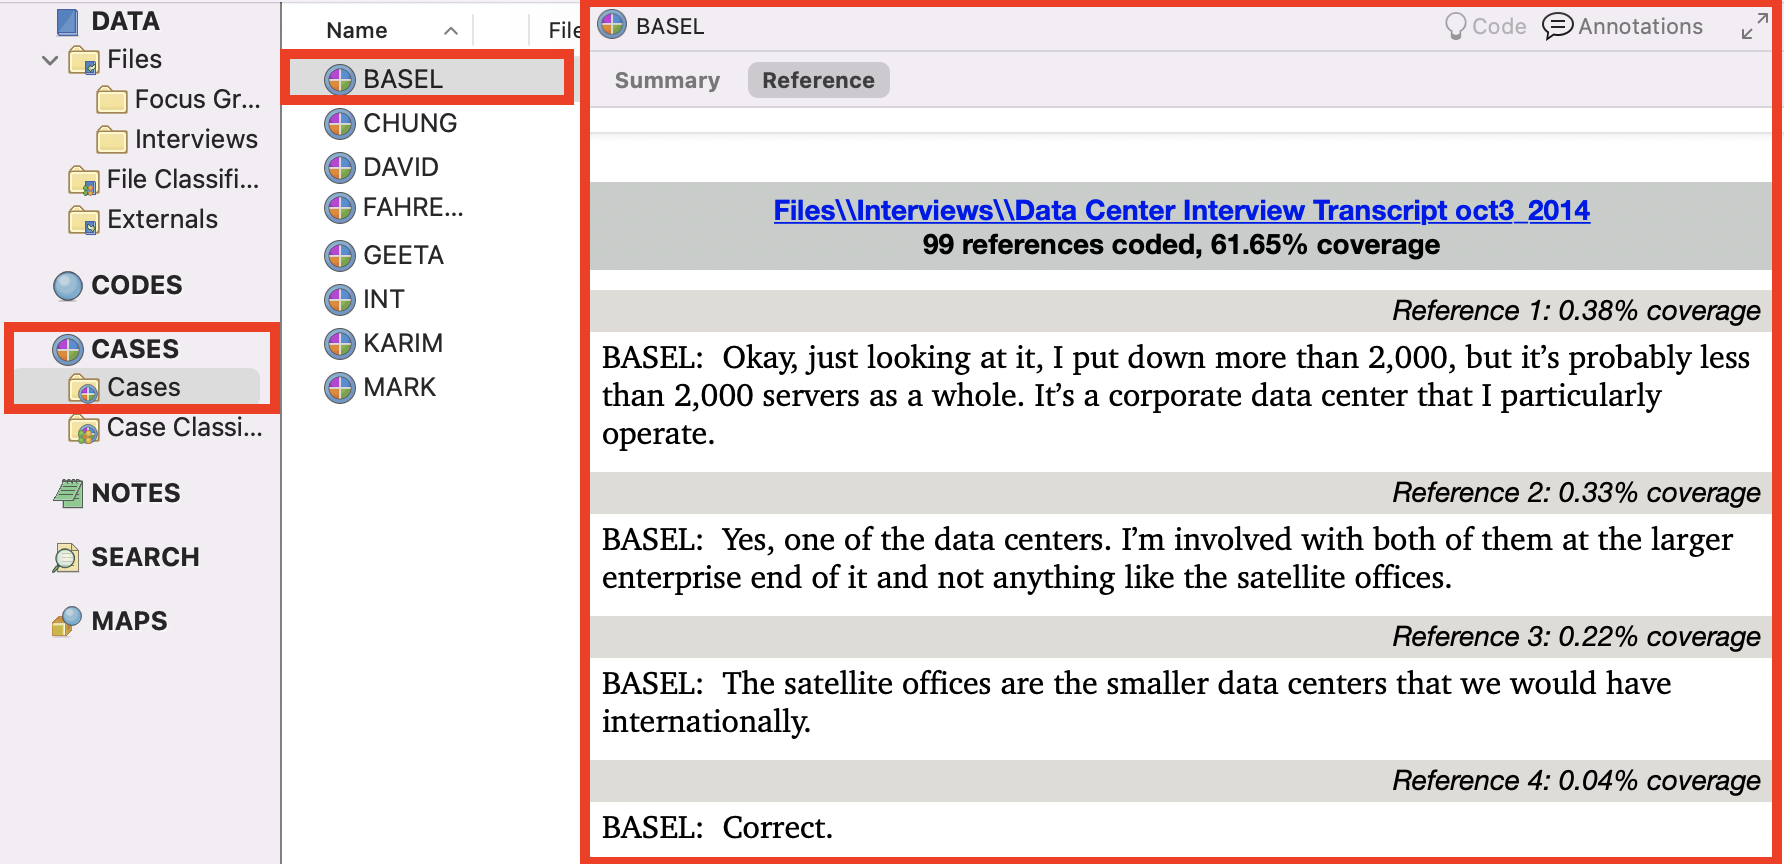This screenshot has width=1784, height=864.
Task: Select the DAVID case icon
Action: [340, 167]
